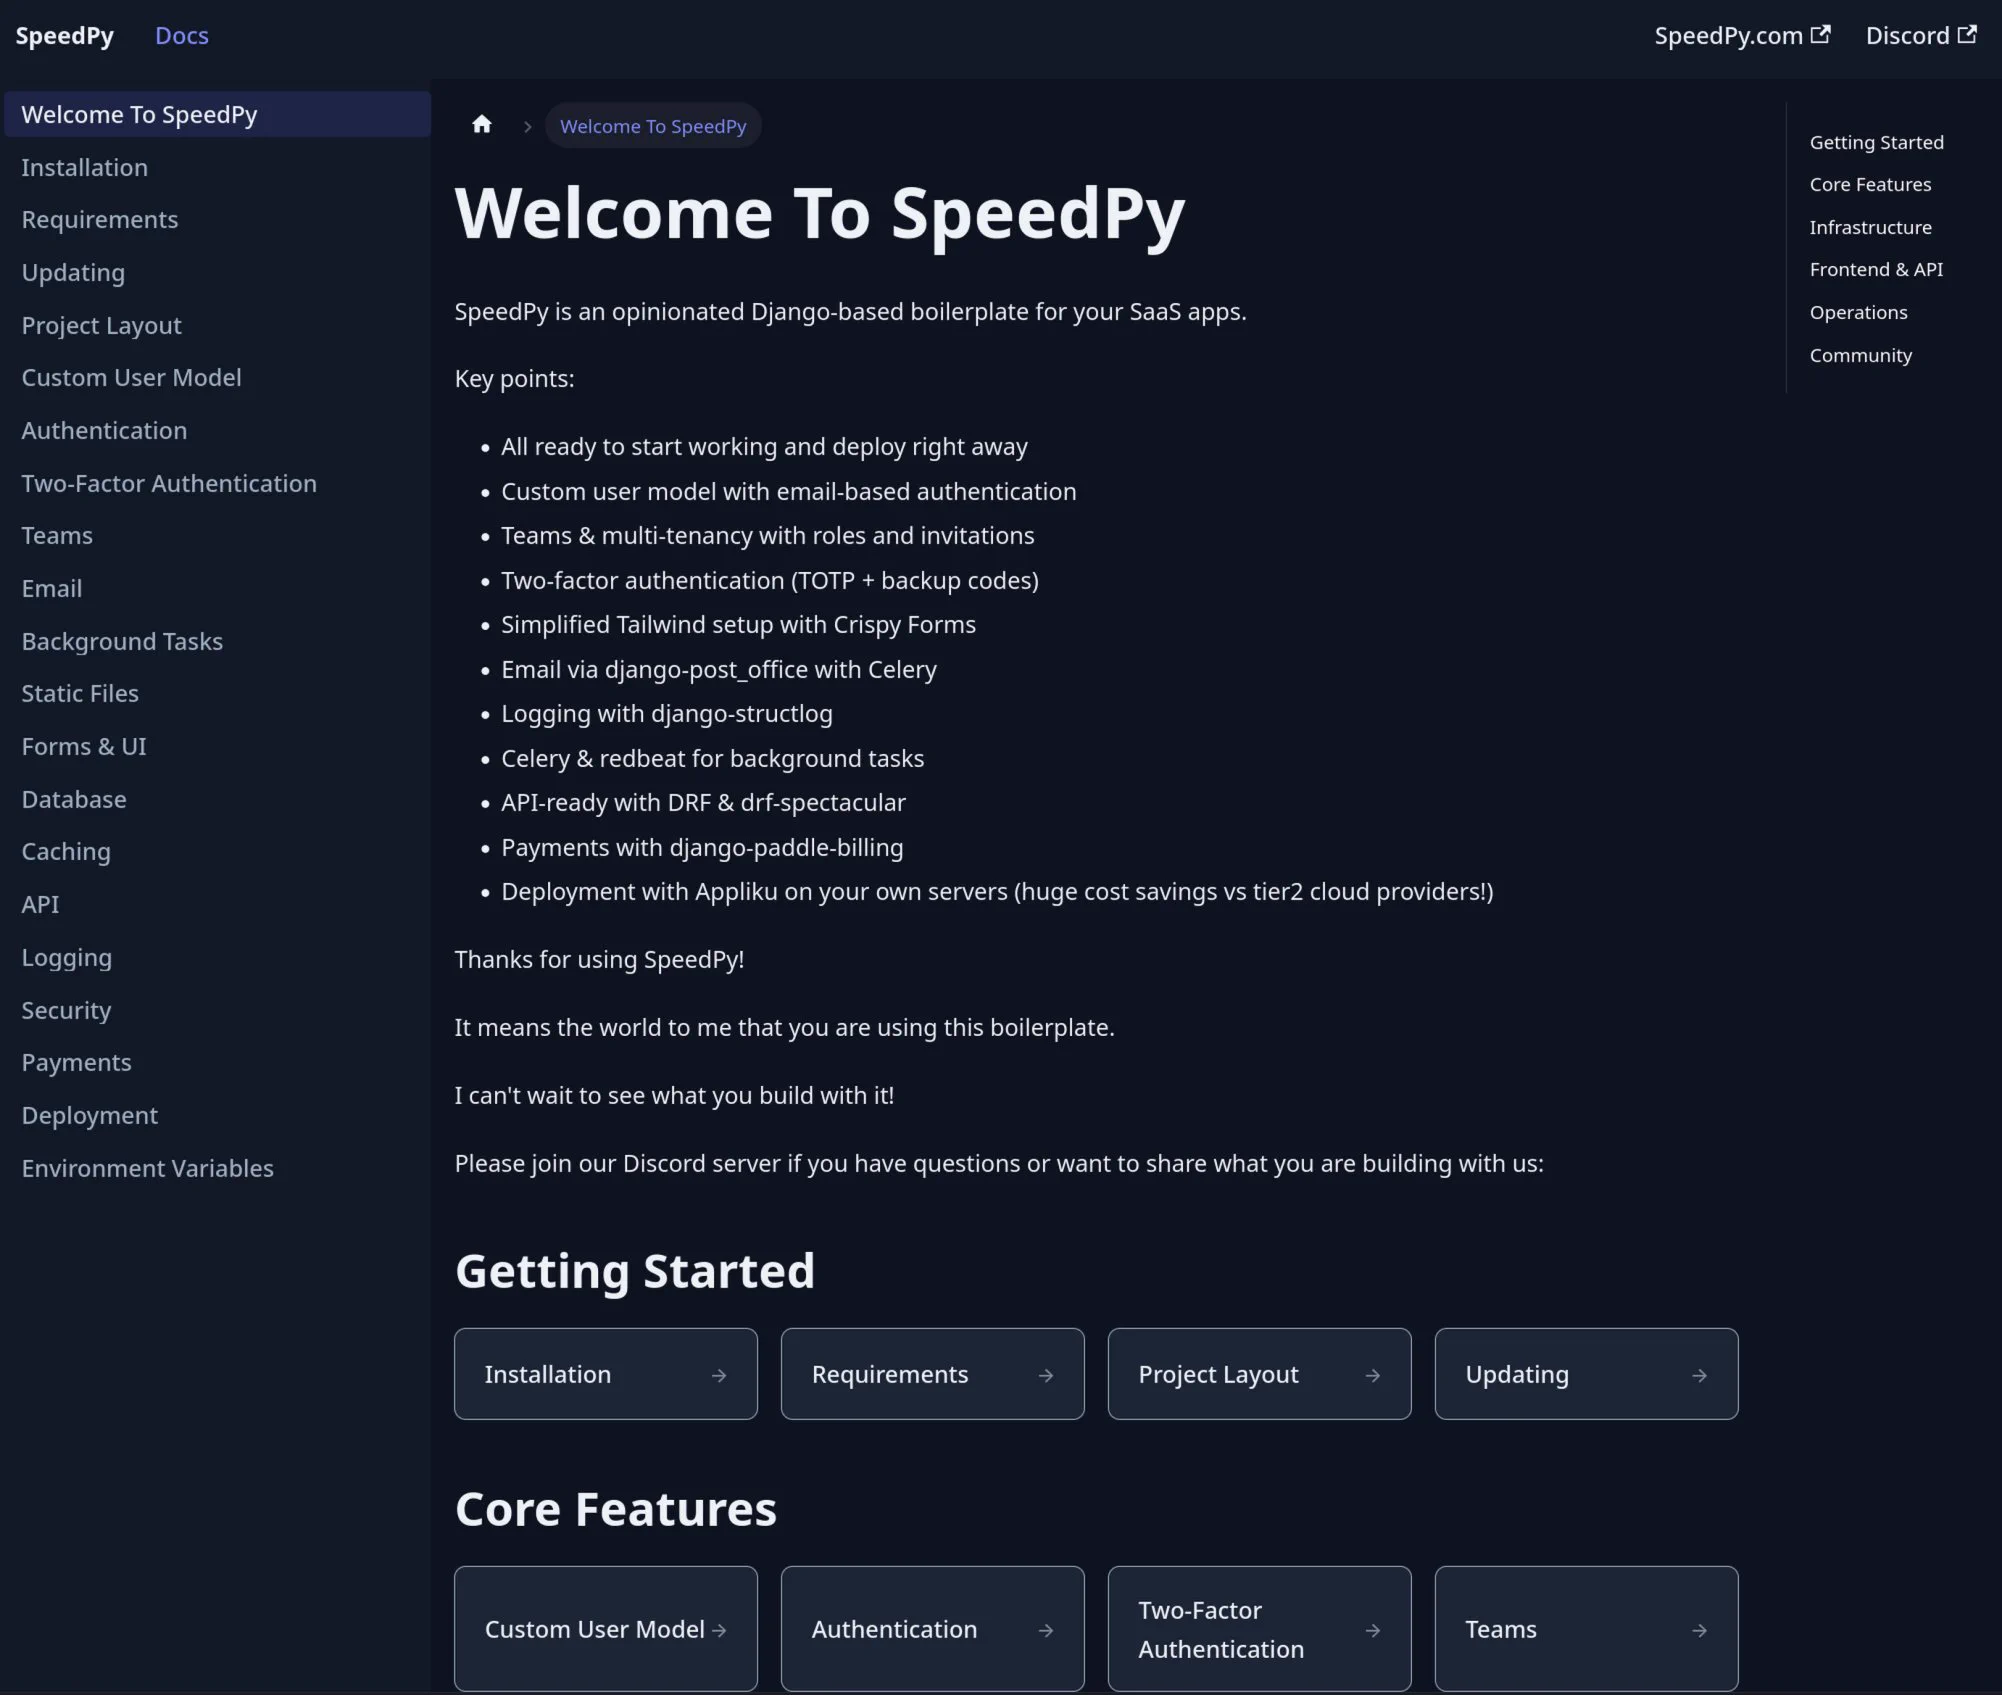Navigate to Deployment in sidebar
This screenshot has height=1695, width=2002.
click(218, 1115)
